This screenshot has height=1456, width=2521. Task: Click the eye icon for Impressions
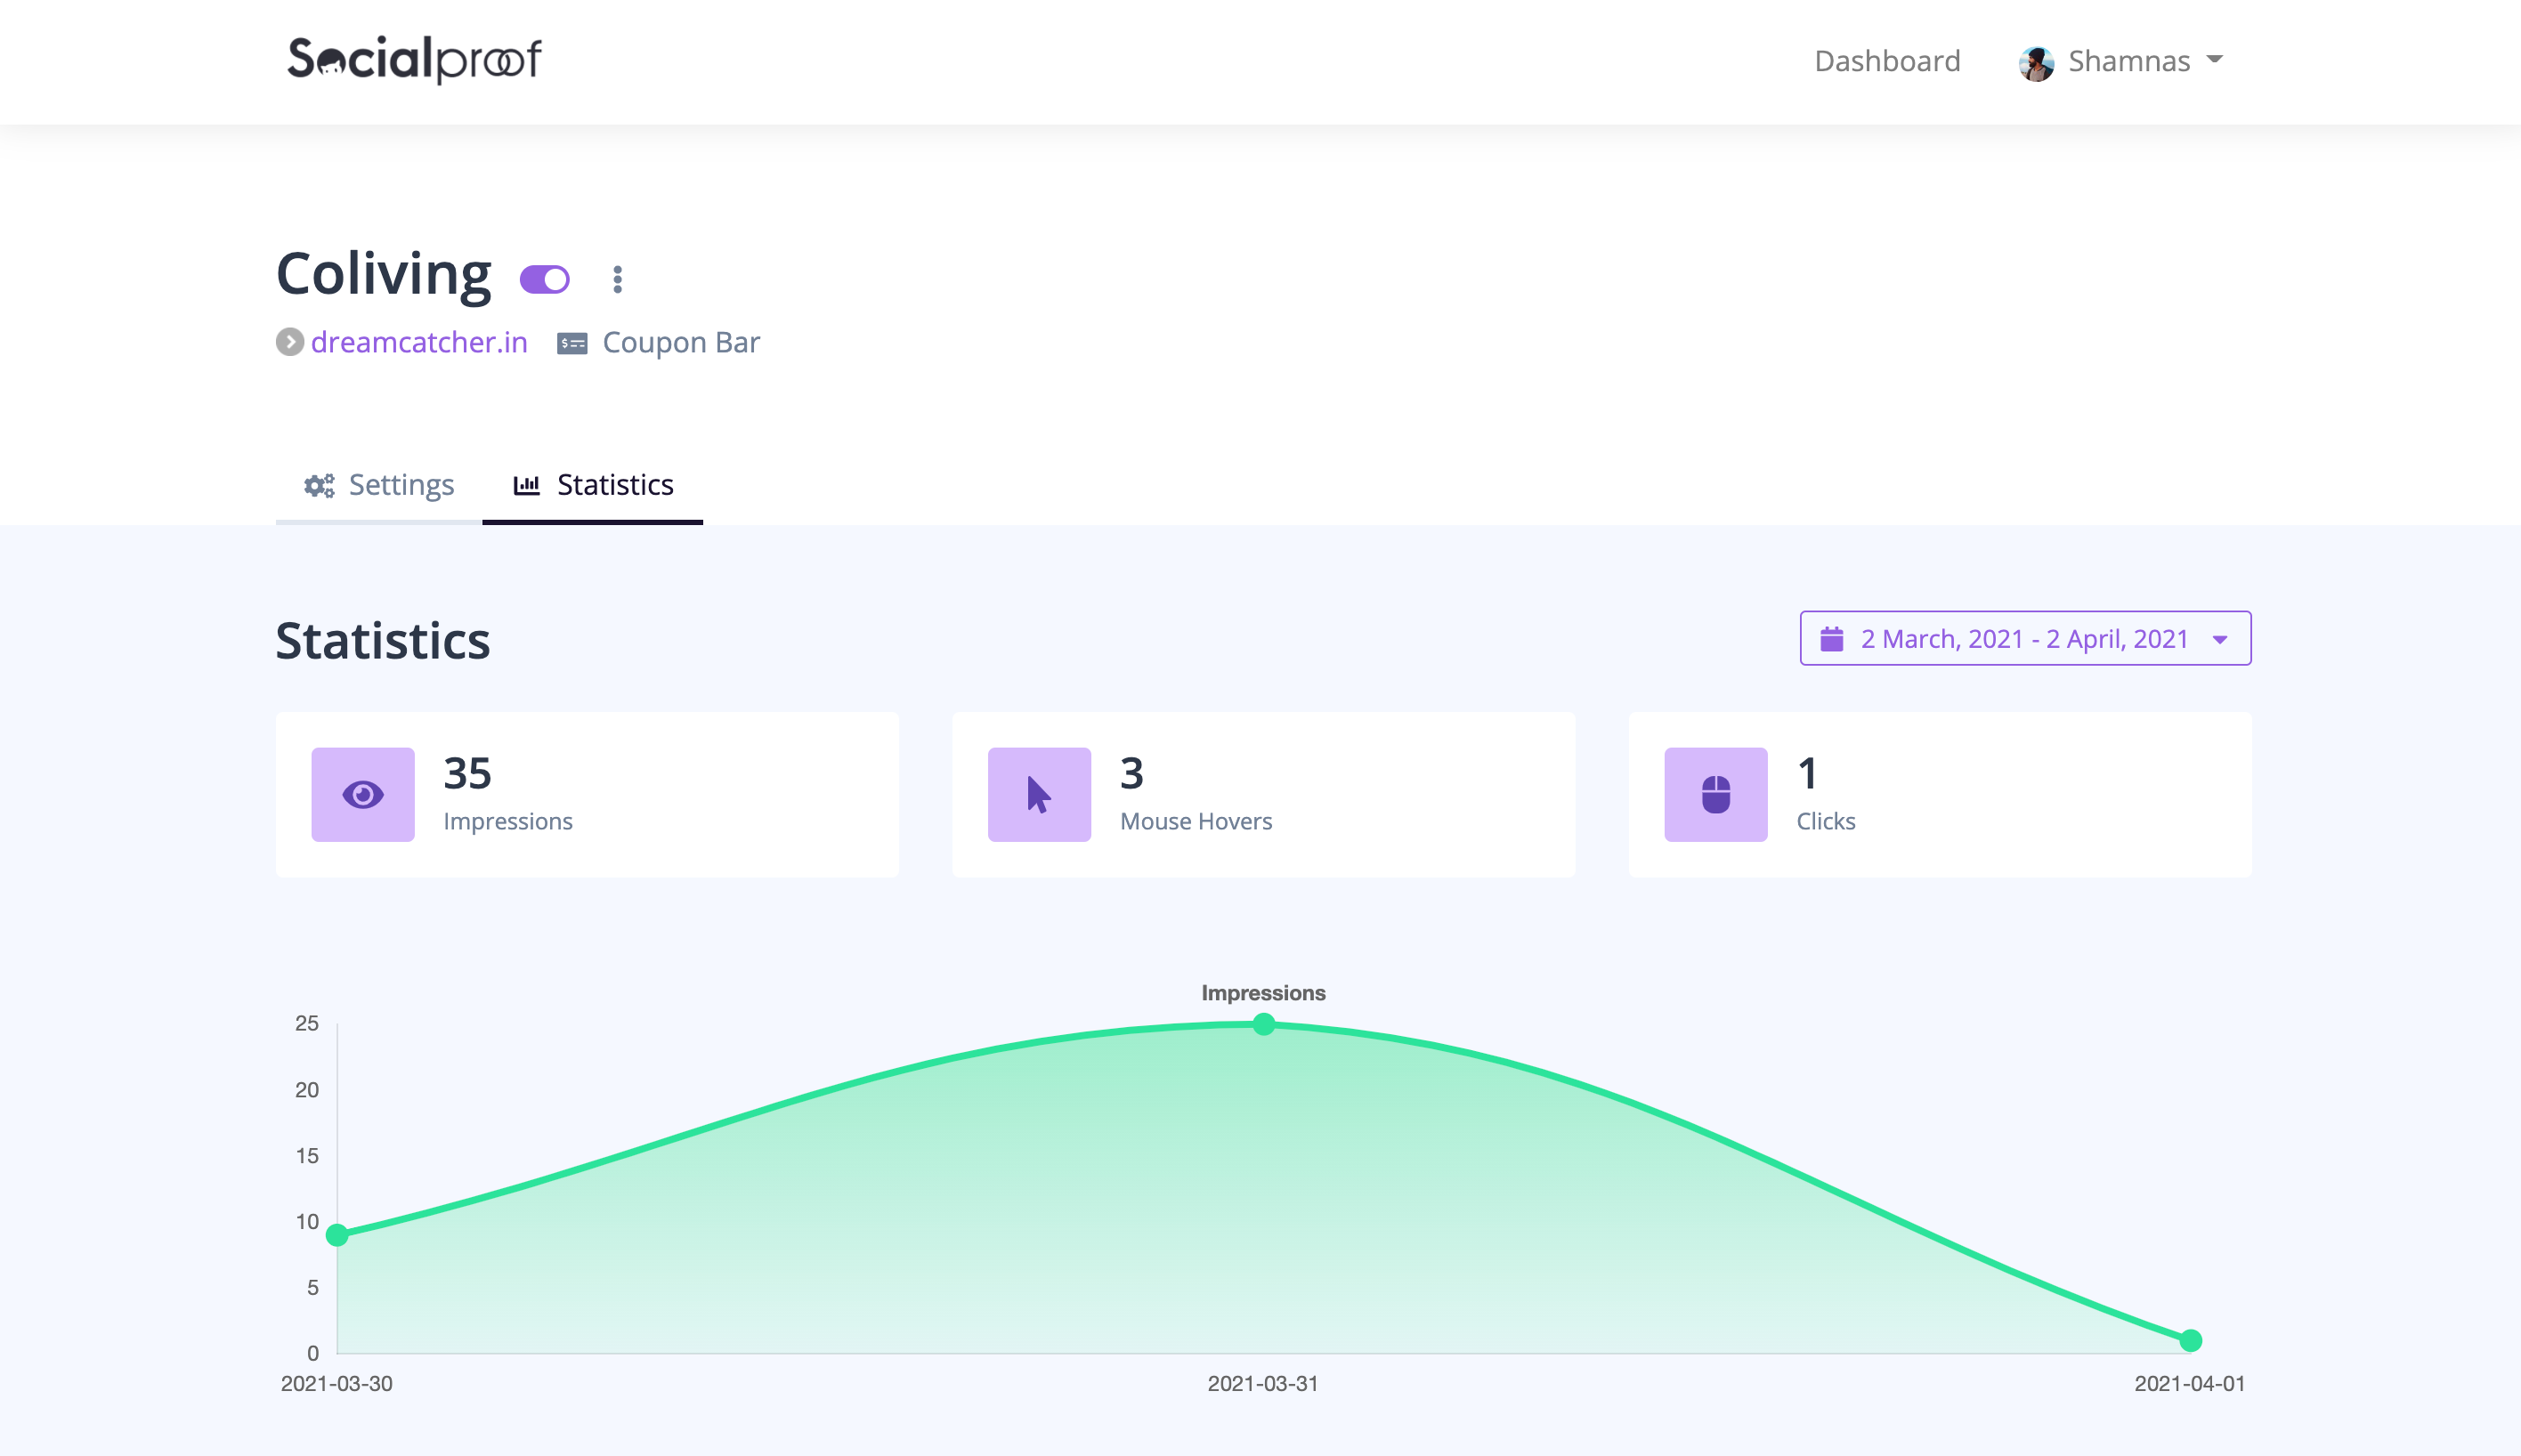pyautogui.click(x=362, y=794)
